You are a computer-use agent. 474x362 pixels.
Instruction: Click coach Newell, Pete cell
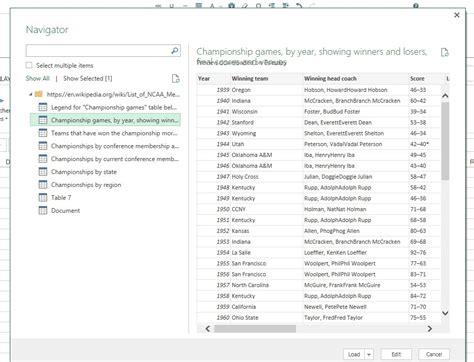[x=355, y=307]
